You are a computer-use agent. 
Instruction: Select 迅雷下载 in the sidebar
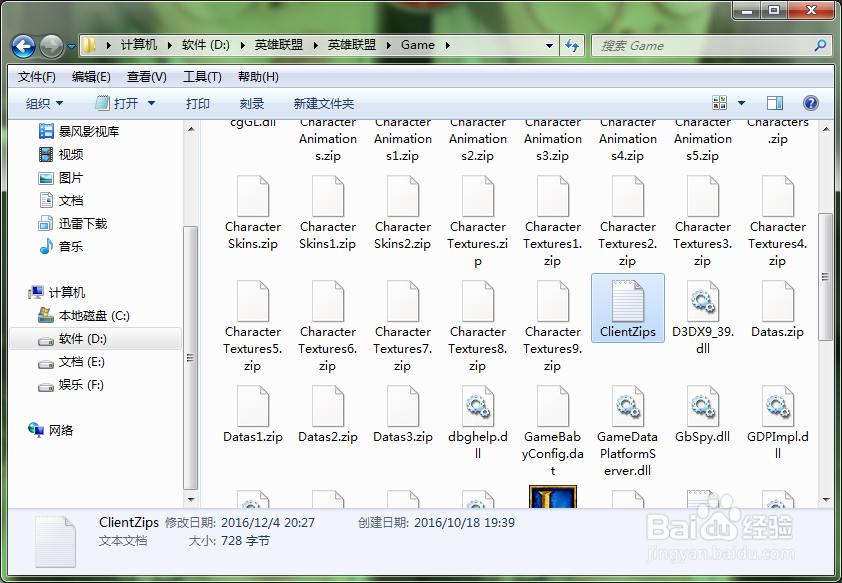(x=72, y=223)
